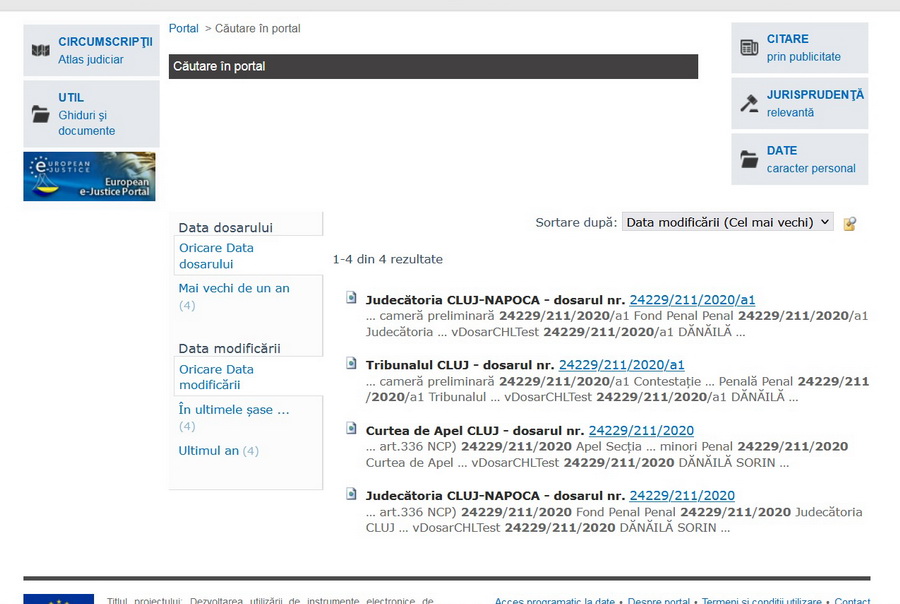Image resolution: width=900 pixels, height=604 pixels.
Task: Select Oricare Data dosarului filter
Action: click(216, 256)
